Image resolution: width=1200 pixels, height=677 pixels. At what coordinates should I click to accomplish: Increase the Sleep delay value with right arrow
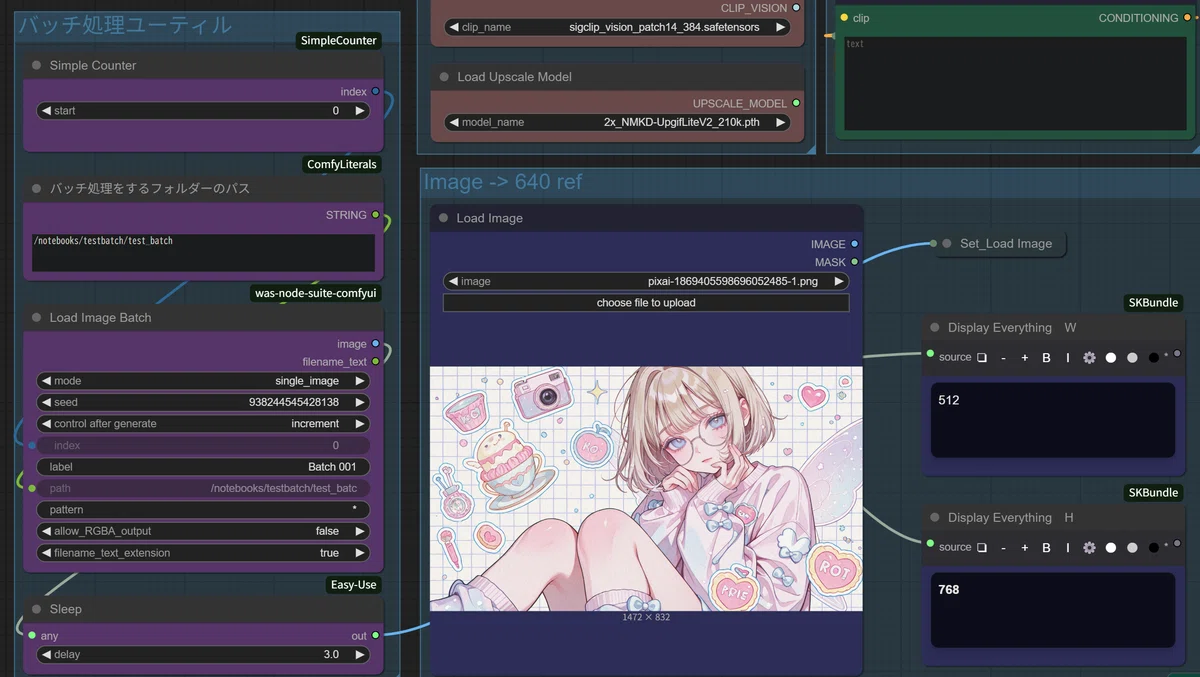click(x=359, y=655)
